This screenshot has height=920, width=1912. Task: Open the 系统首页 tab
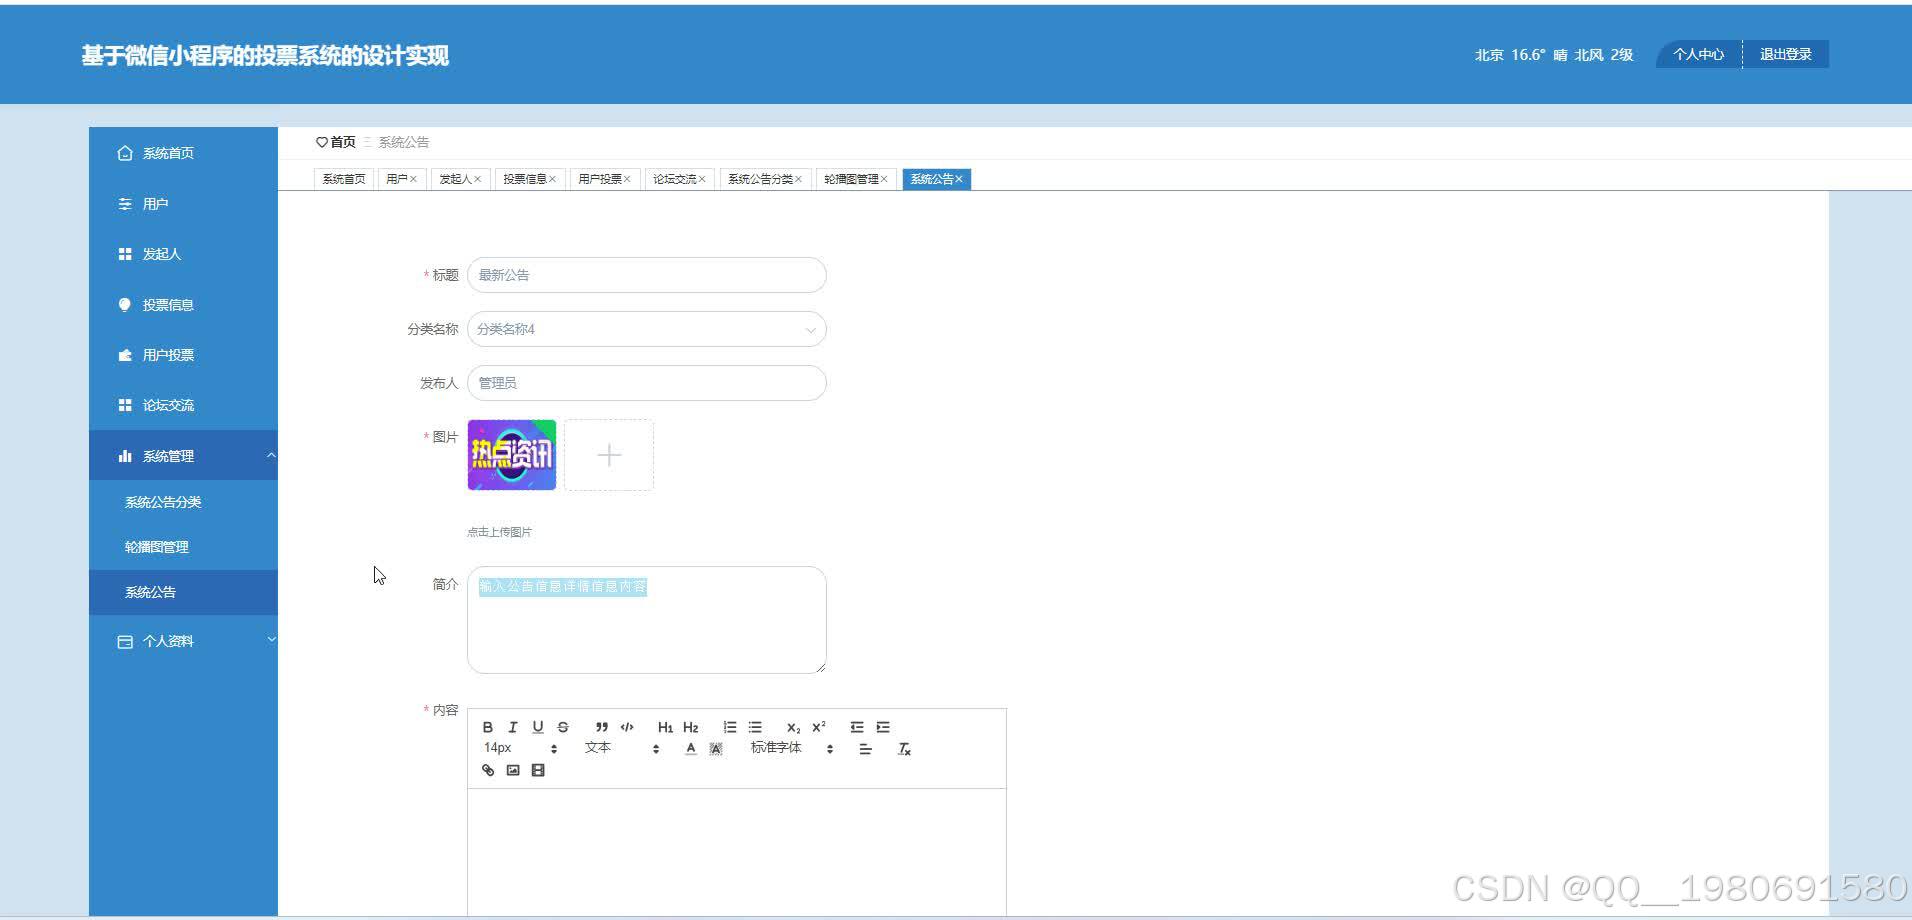tap(344, 179)
